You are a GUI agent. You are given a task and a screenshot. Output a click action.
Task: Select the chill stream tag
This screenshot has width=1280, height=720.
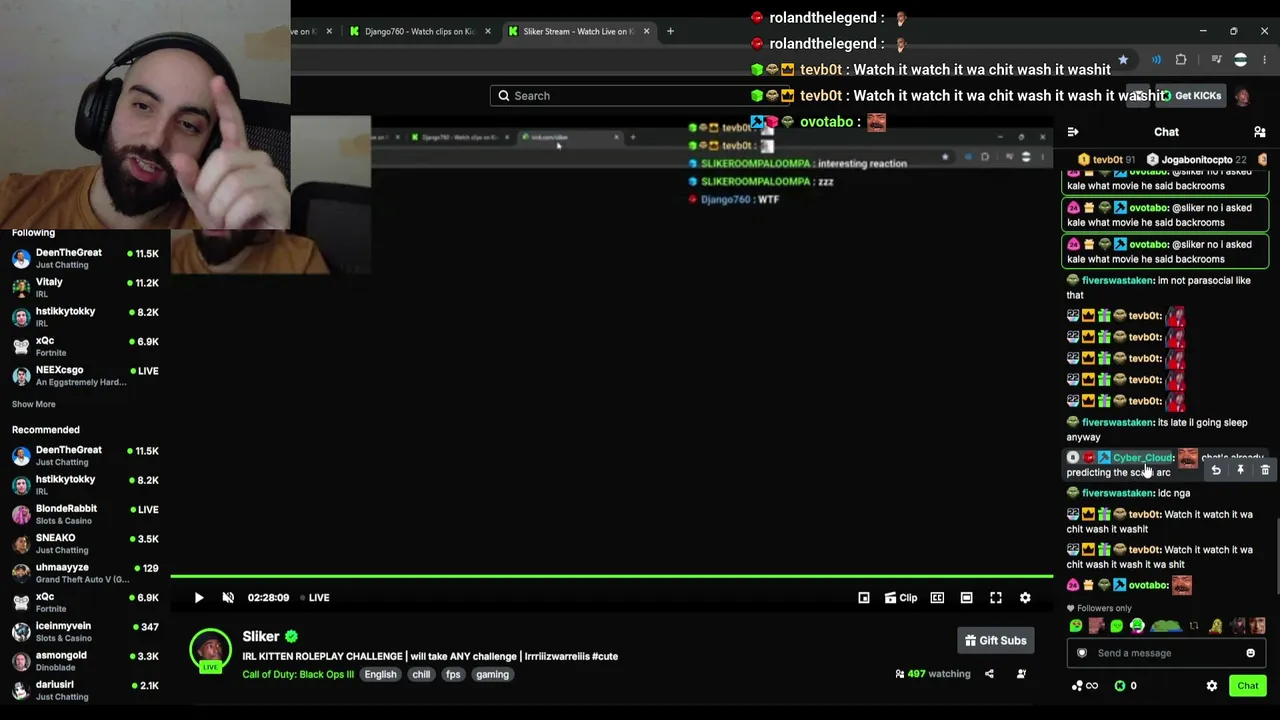click(x=421, y=674)
